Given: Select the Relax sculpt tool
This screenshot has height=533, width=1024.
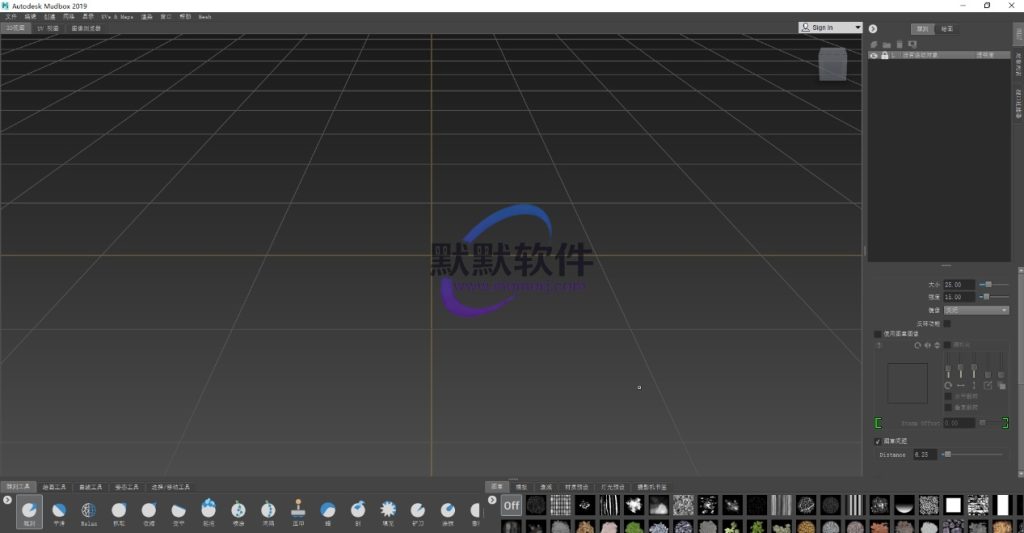Looking at the screenshot, I should (x=88, y=510).
